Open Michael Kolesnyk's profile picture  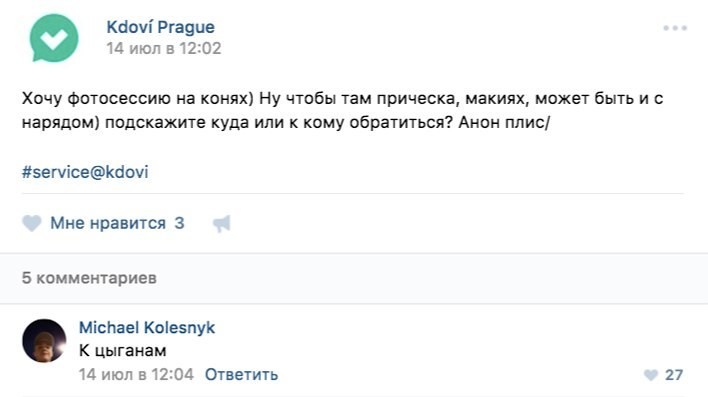tap(44, 341)
